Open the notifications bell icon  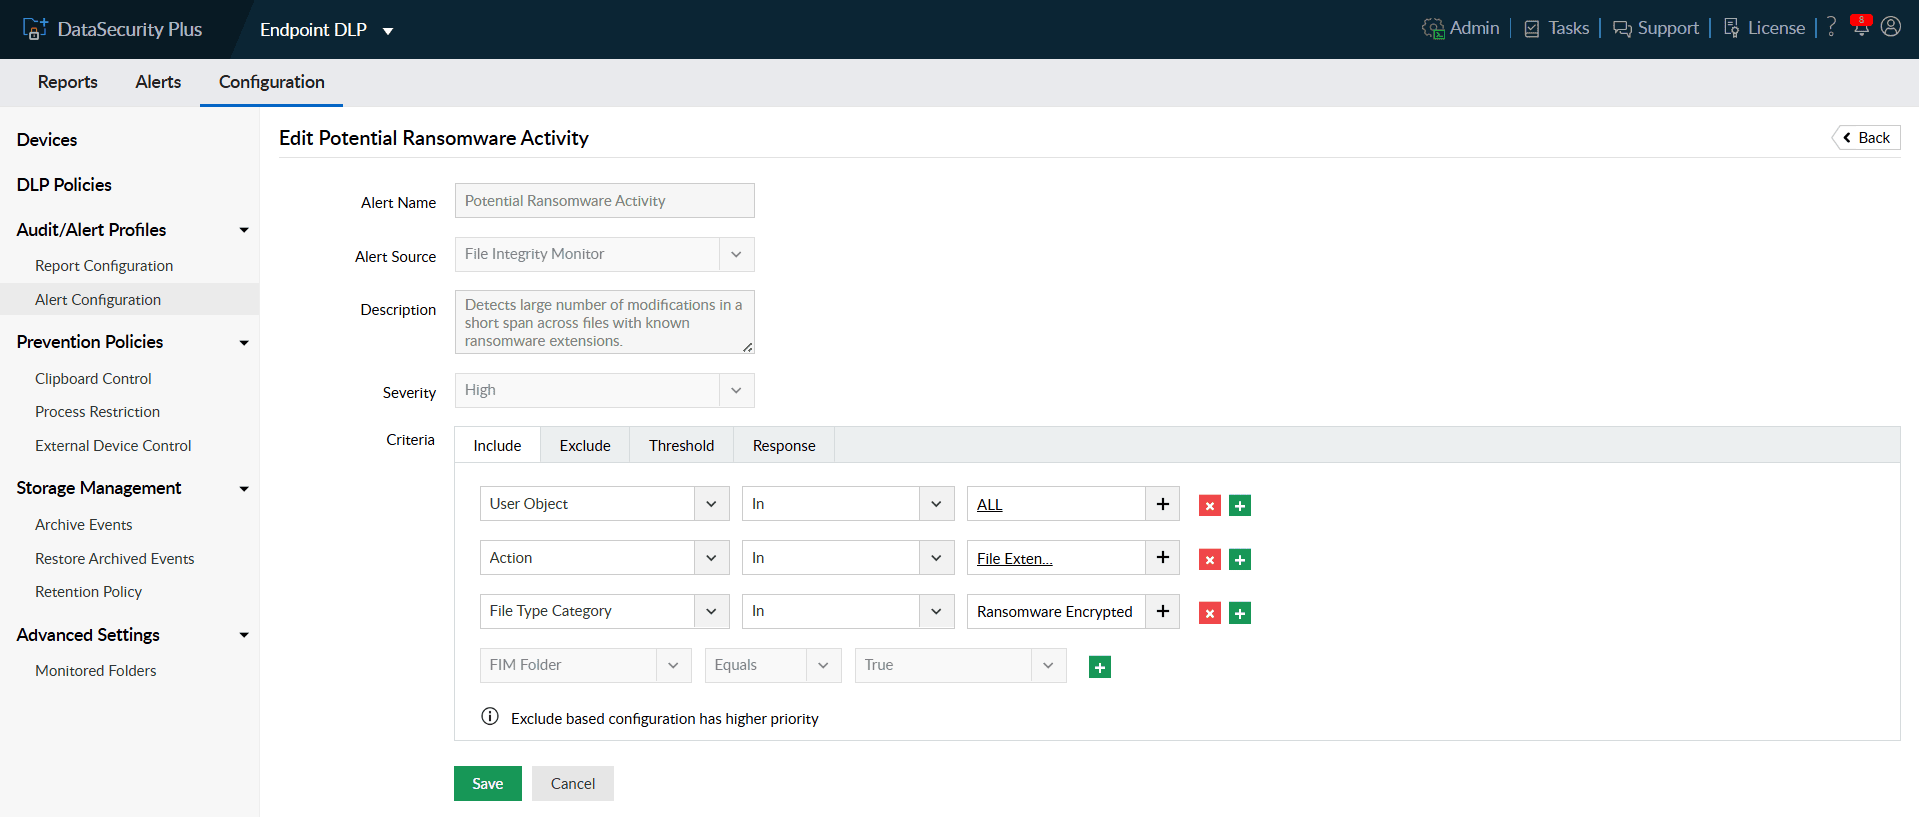[1860, 26]
